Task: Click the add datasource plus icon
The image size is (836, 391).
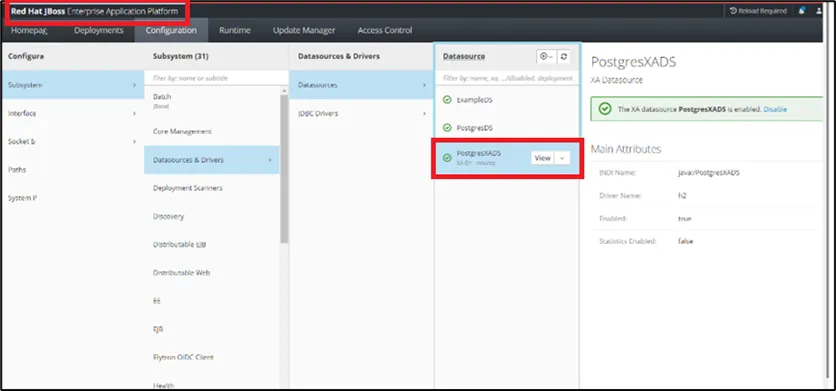Action: (546, 56)
